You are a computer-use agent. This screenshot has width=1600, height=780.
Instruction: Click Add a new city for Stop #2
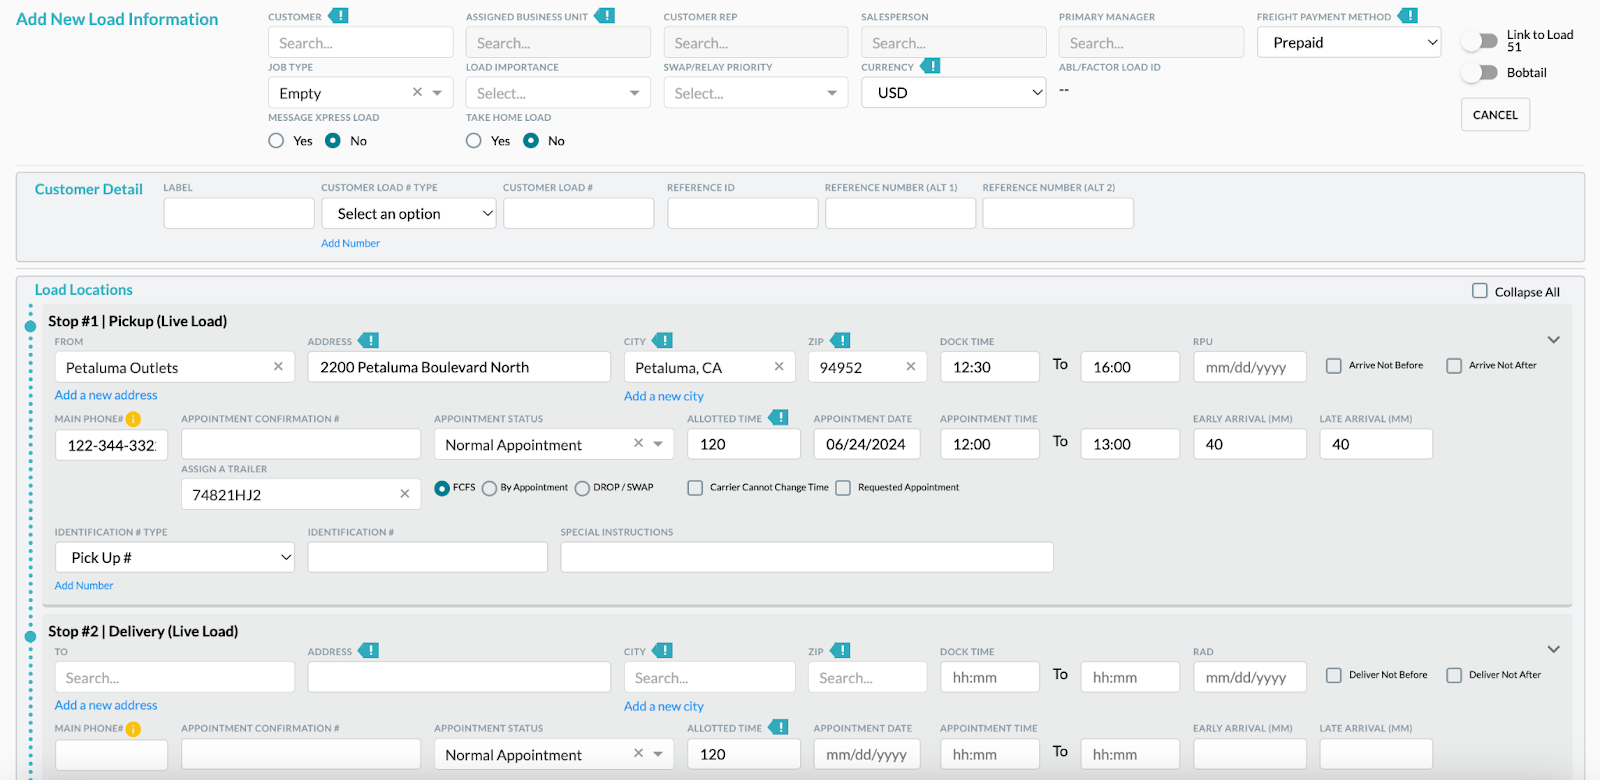[664, 706]
